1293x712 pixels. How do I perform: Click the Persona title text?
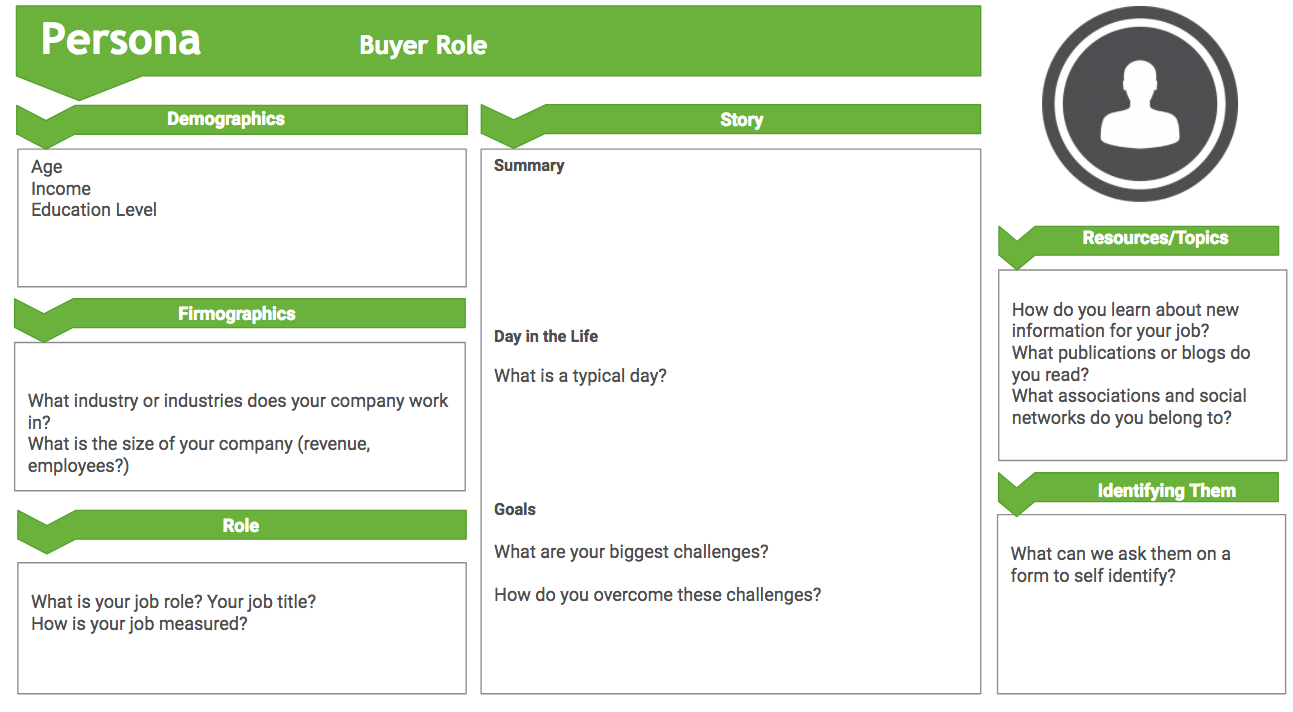121,40
